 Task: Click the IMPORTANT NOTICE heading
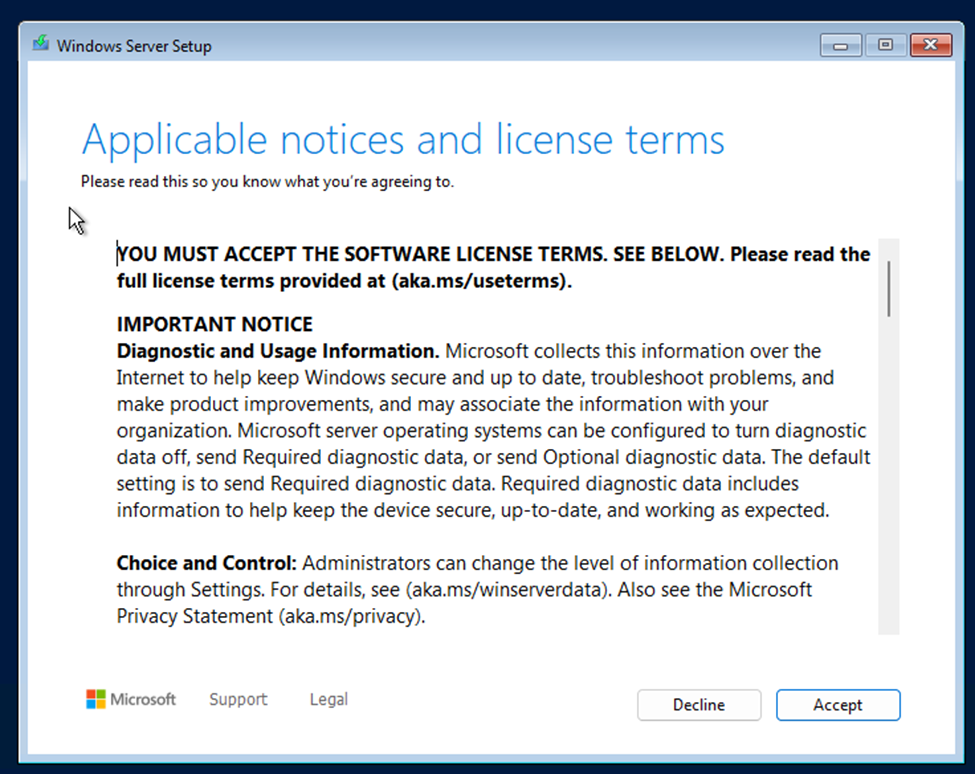215,325
